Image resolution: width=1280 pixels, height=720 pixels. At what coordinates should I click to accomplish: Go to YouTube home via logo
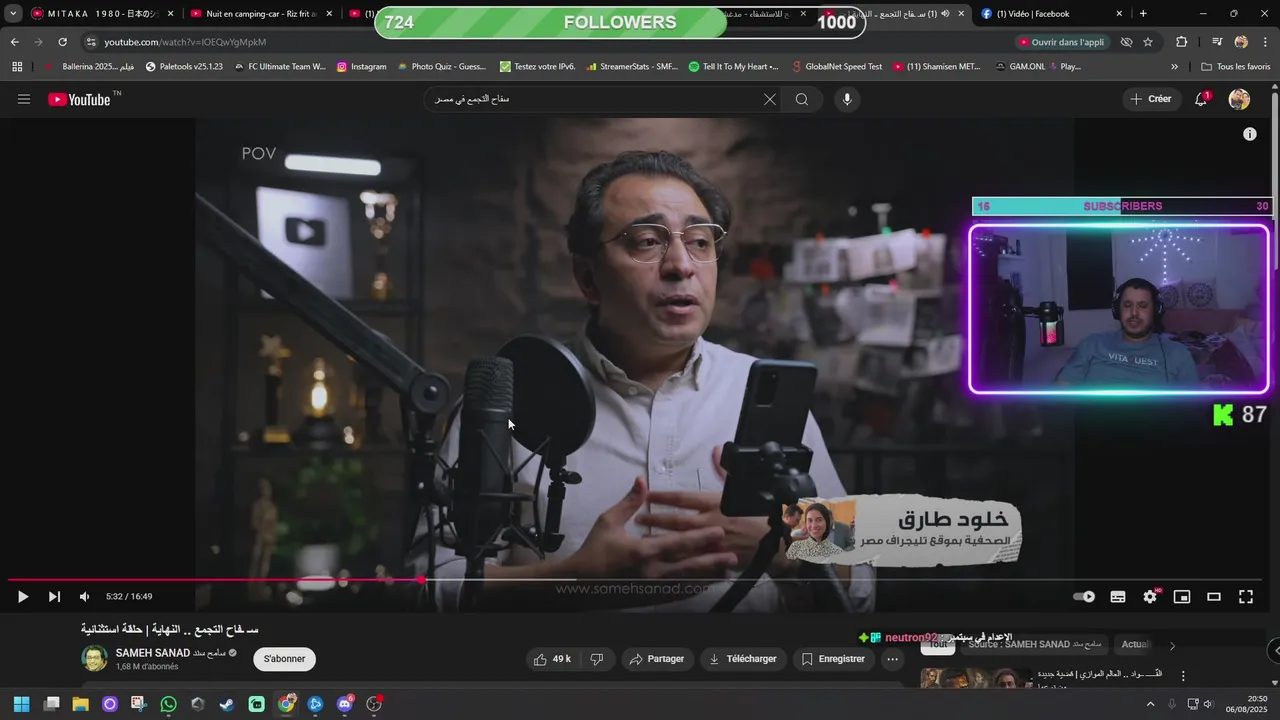tap(80, 99)
